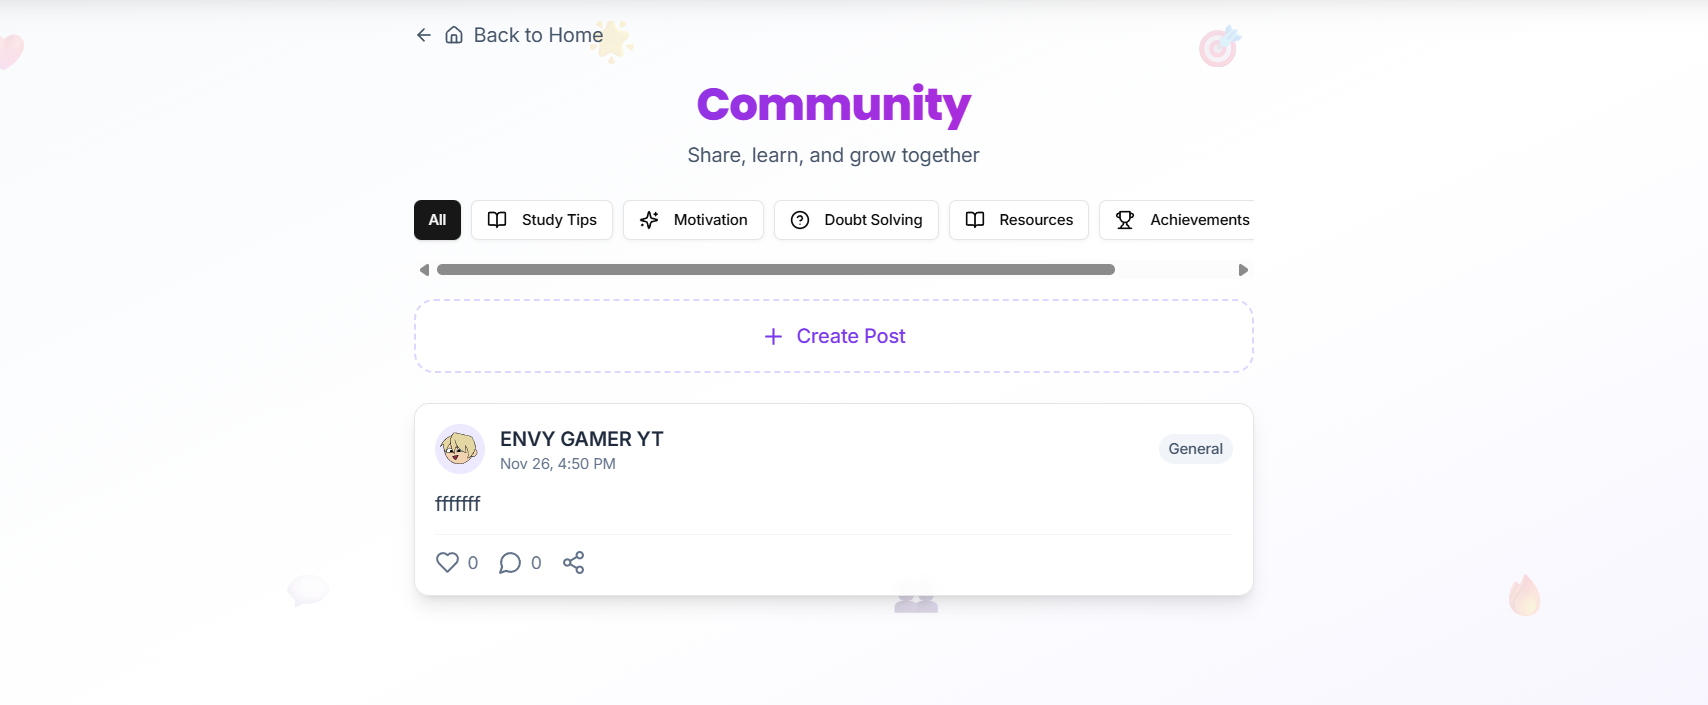The image size is (1708, 705).
Task: Like the post with the heart icon
Action: pos(447,562)
